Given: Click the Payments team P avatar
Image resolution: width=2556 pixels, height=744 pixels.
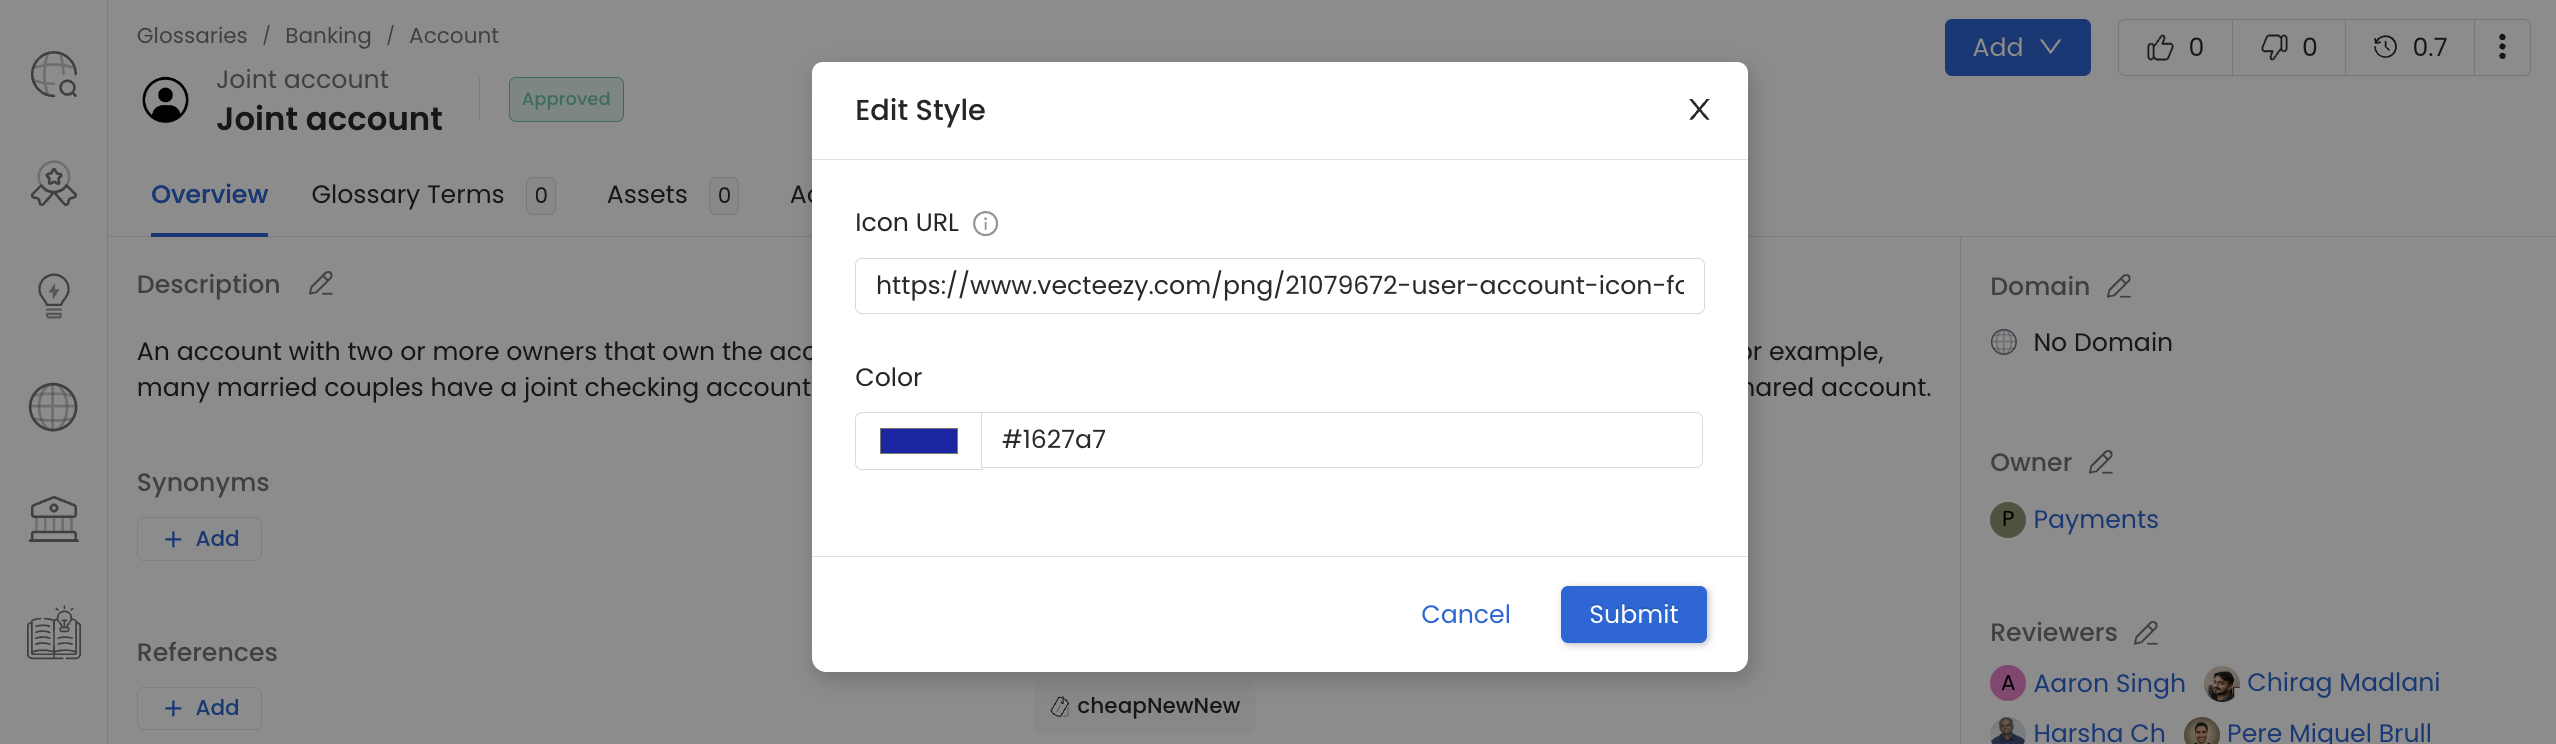Looking at the screenshot, I should tap(2007, 520).
